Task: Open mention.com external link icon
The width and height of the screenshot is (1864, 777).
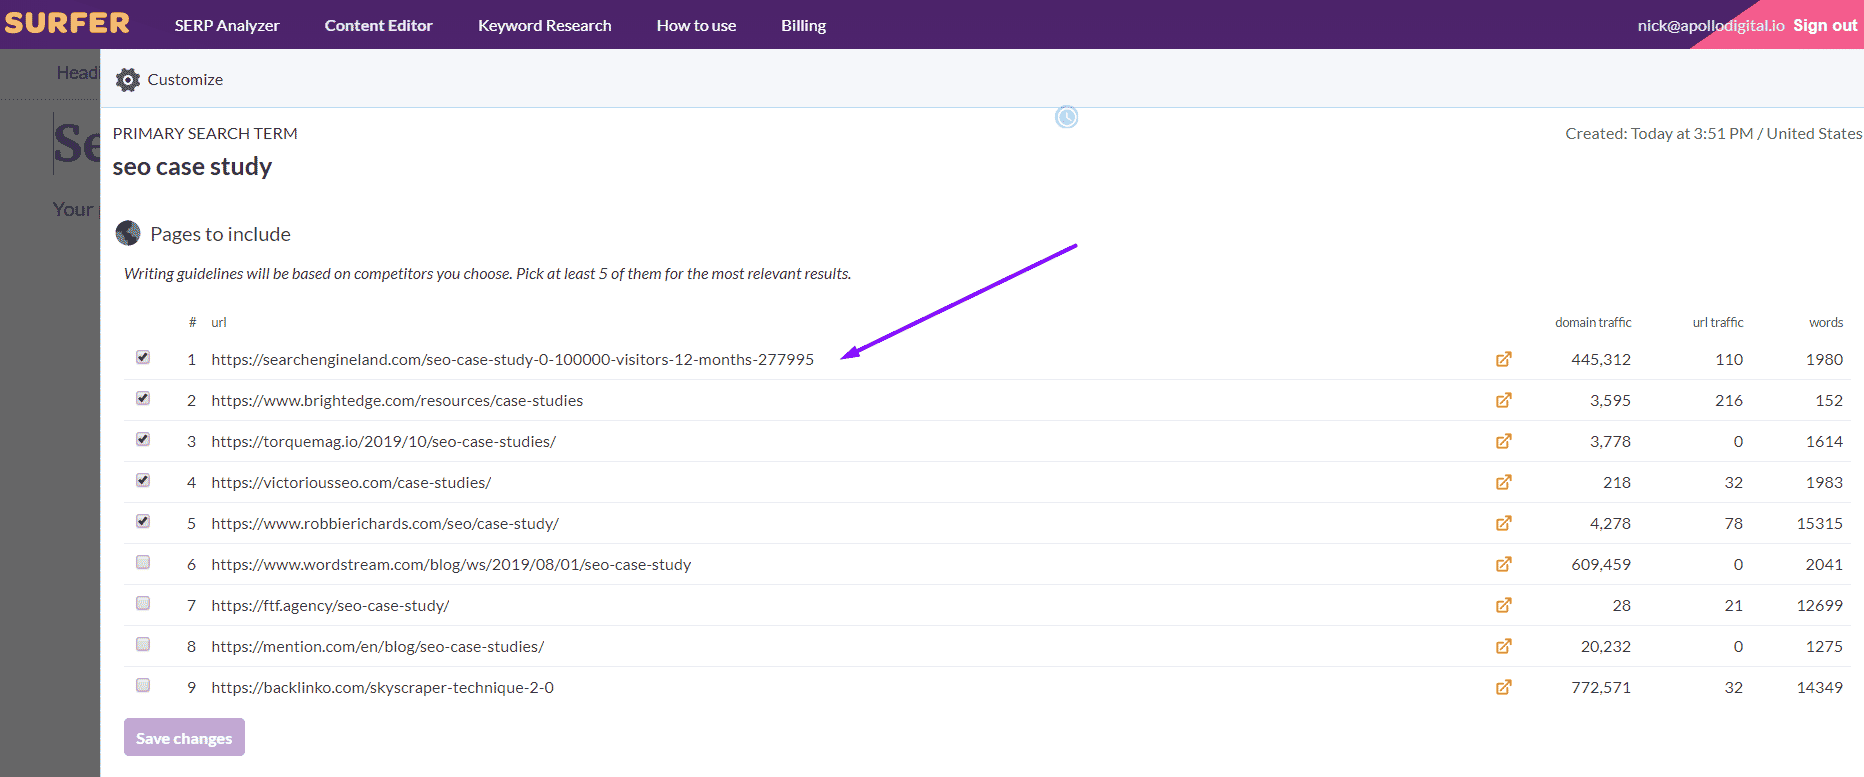Action: tap(1503, 646)
